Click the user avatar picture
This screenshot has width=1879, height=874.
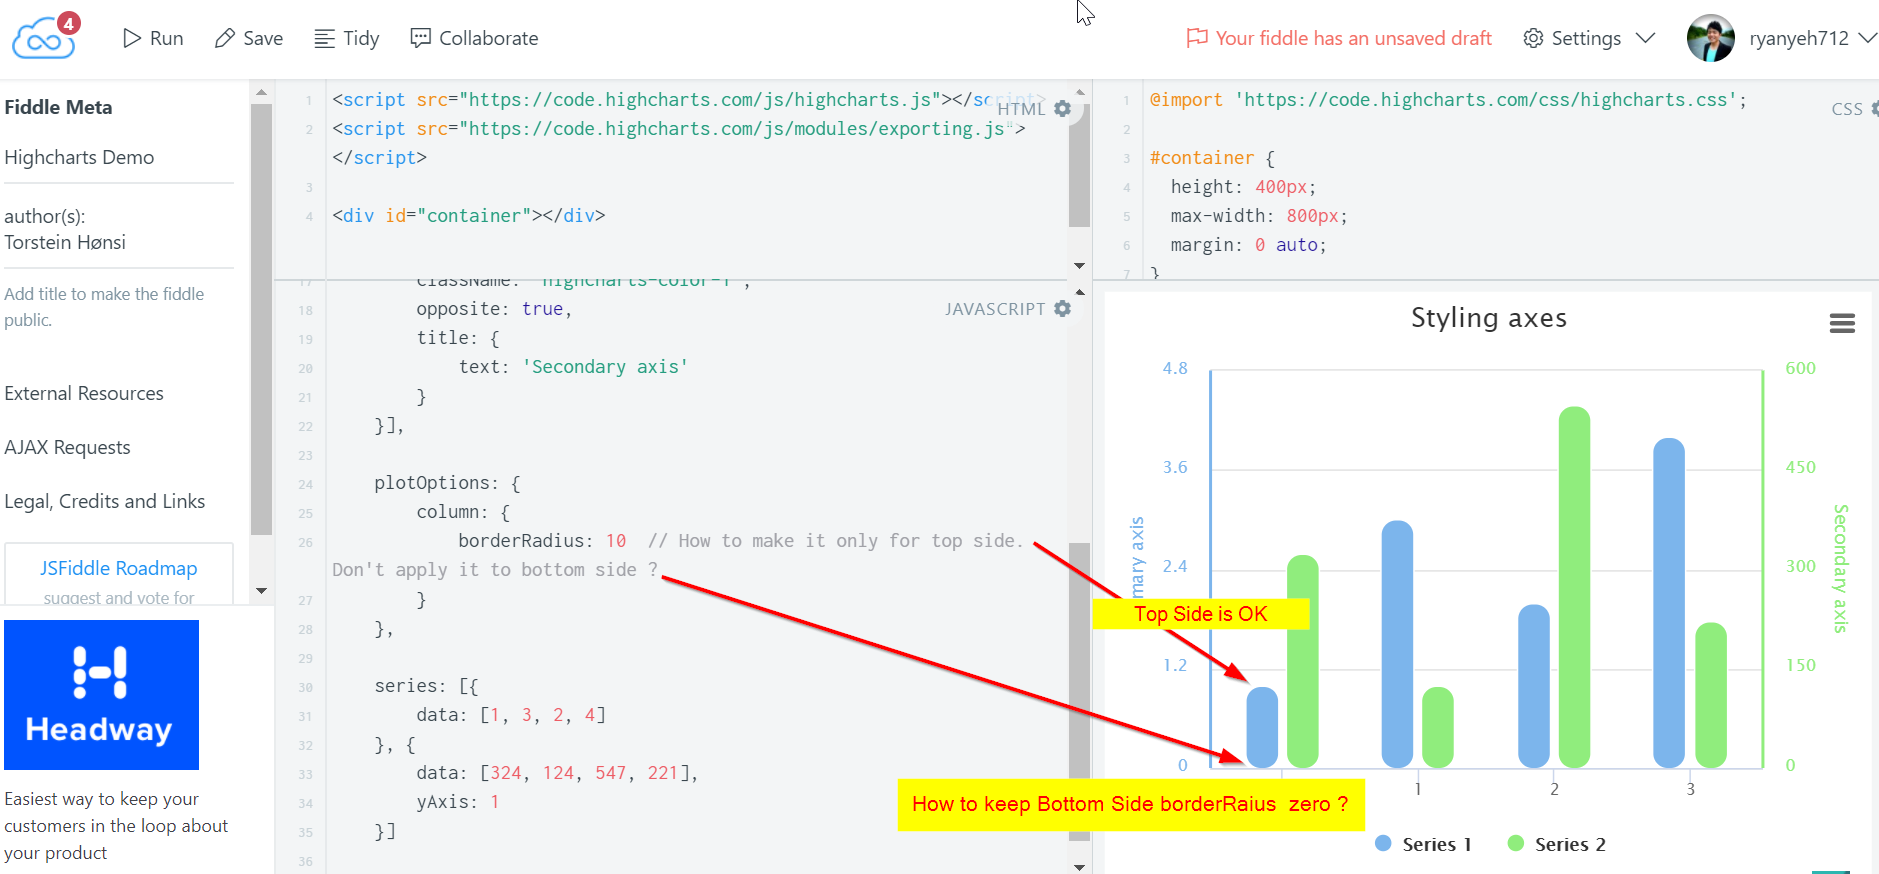point(1710,38)
